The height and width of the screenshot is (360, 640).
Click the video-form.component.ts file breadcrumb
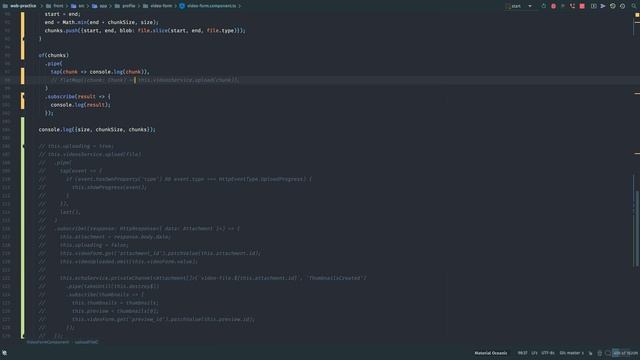tap(211, 6)
